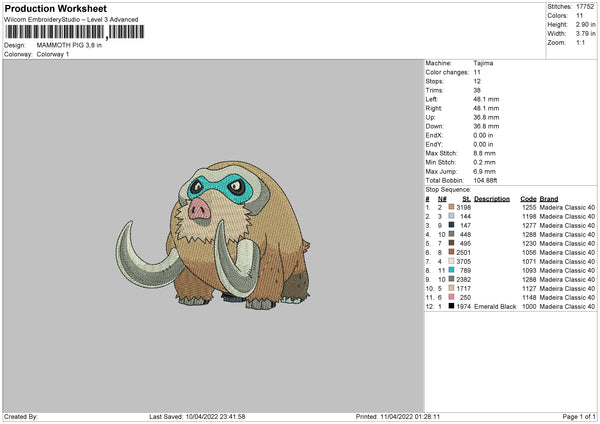This screenshot has width=600, height=424.
Task: Click the Down value '36.8 mm'
Action: (486, 126)
